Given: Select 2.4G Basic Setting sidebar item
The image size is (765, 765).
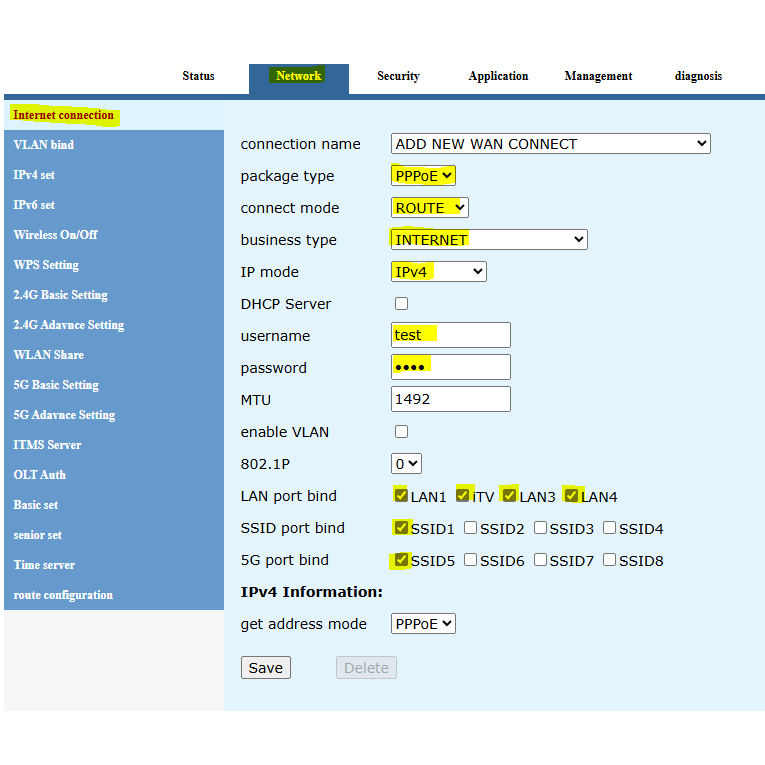Looking at the screenshot, I should click(60, 295).
